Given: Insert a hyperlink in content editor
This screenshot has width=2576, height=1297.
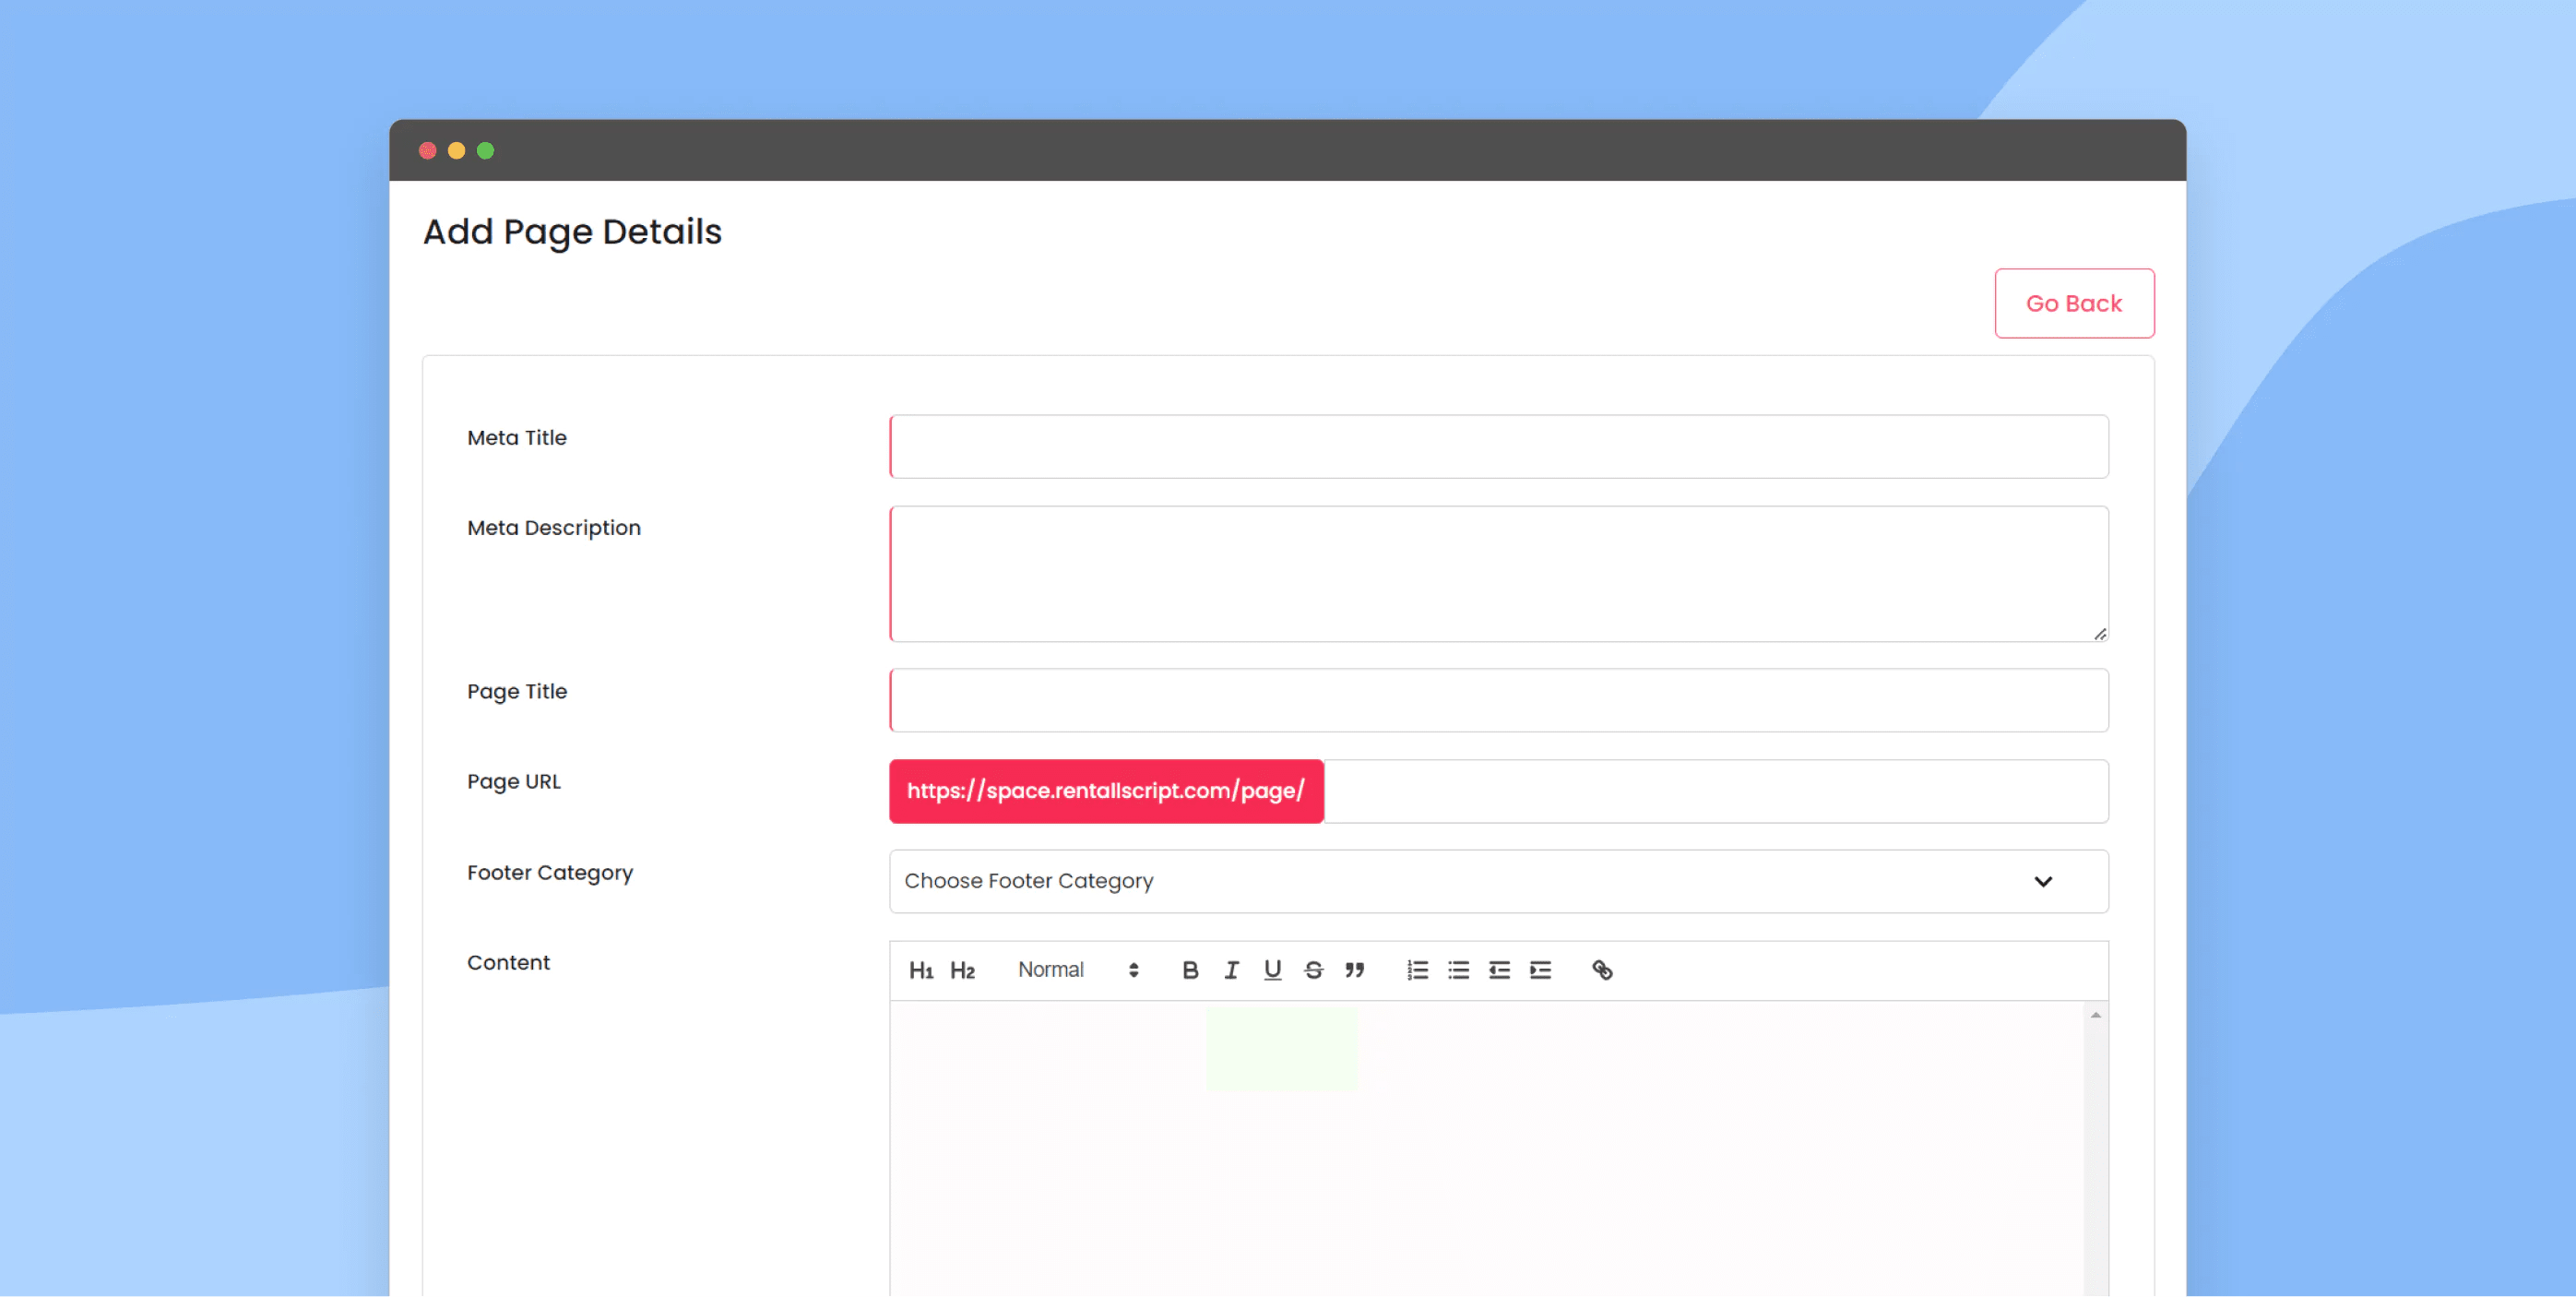Looking at the screenshot, I should pyautogui.click(x=1602, y=970).
